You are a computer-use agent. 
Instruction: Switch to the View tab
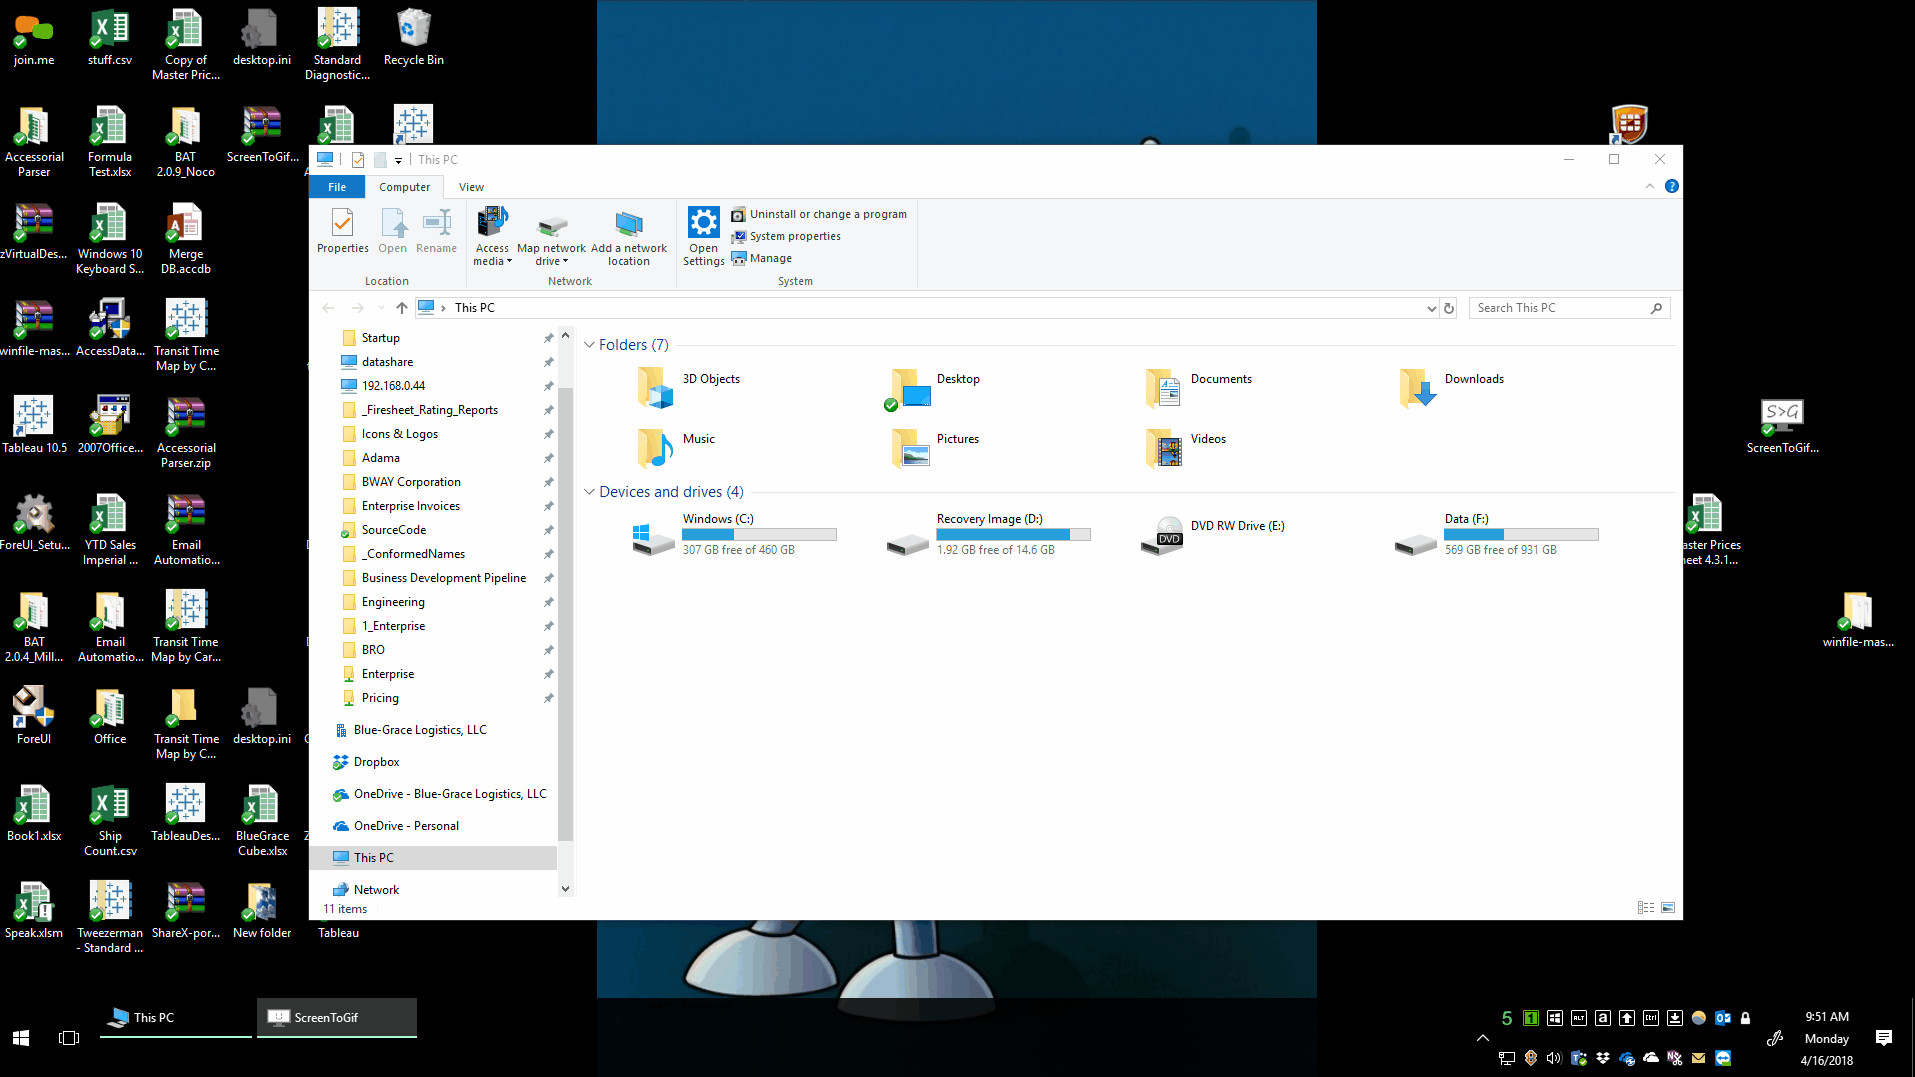471,186
